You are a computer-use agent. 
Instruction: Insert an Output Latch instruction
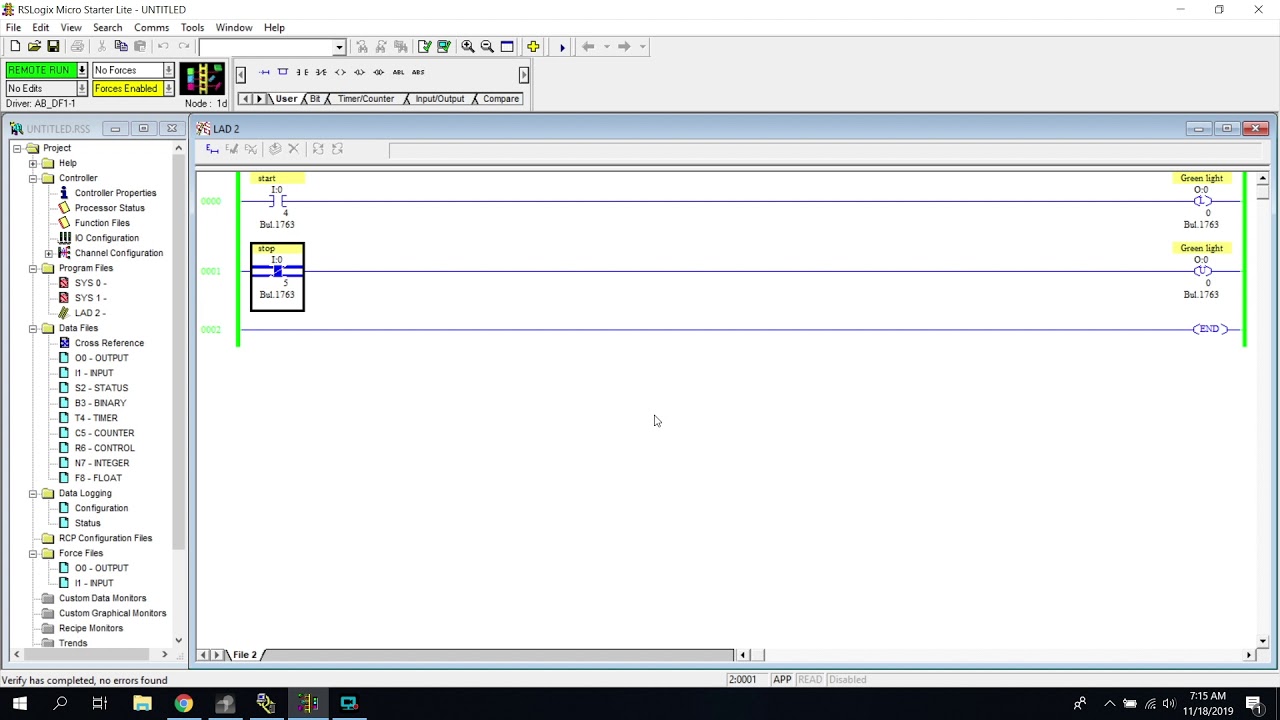[x=359, y=72]
